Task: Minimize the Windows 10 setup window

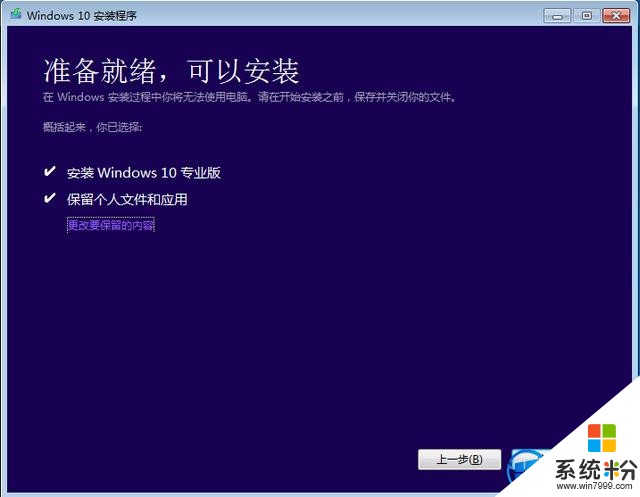Action: [x=557, y=16]
